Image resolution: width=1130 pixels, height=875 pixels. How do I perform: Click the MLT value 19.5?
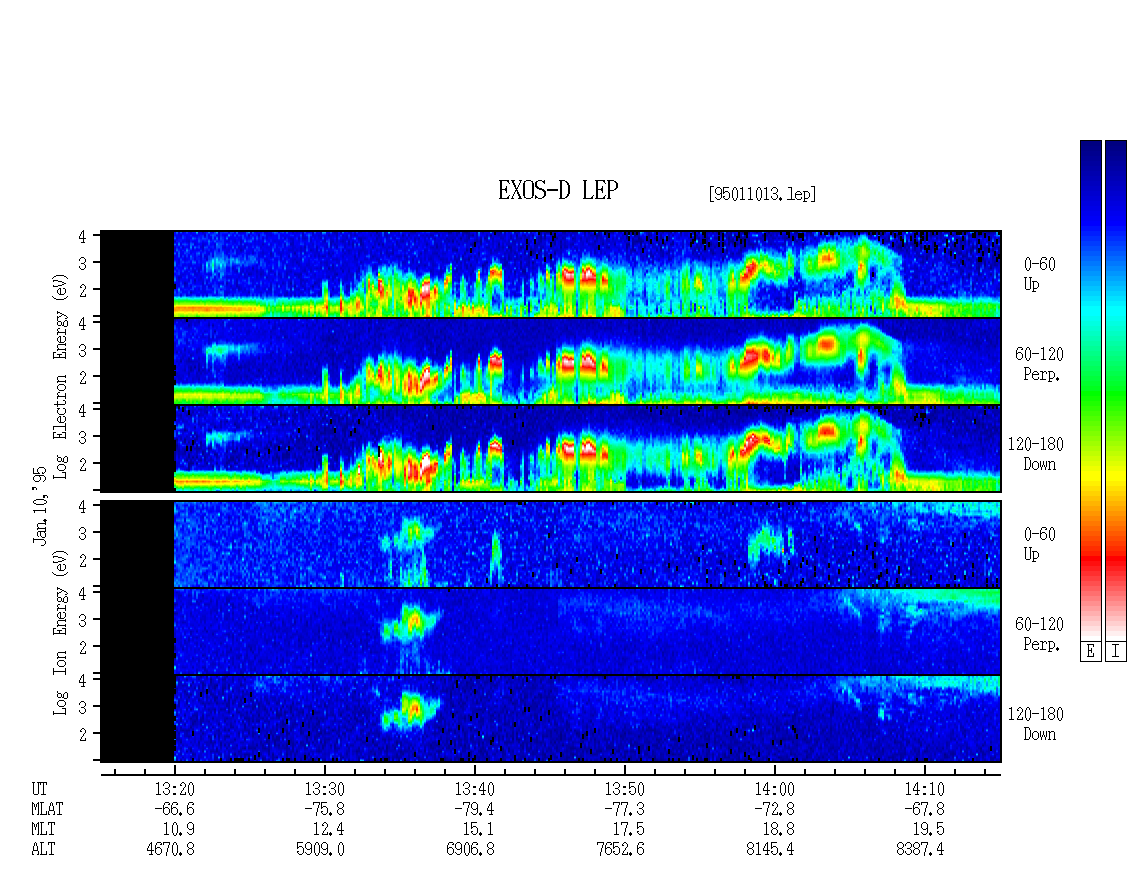928,830
